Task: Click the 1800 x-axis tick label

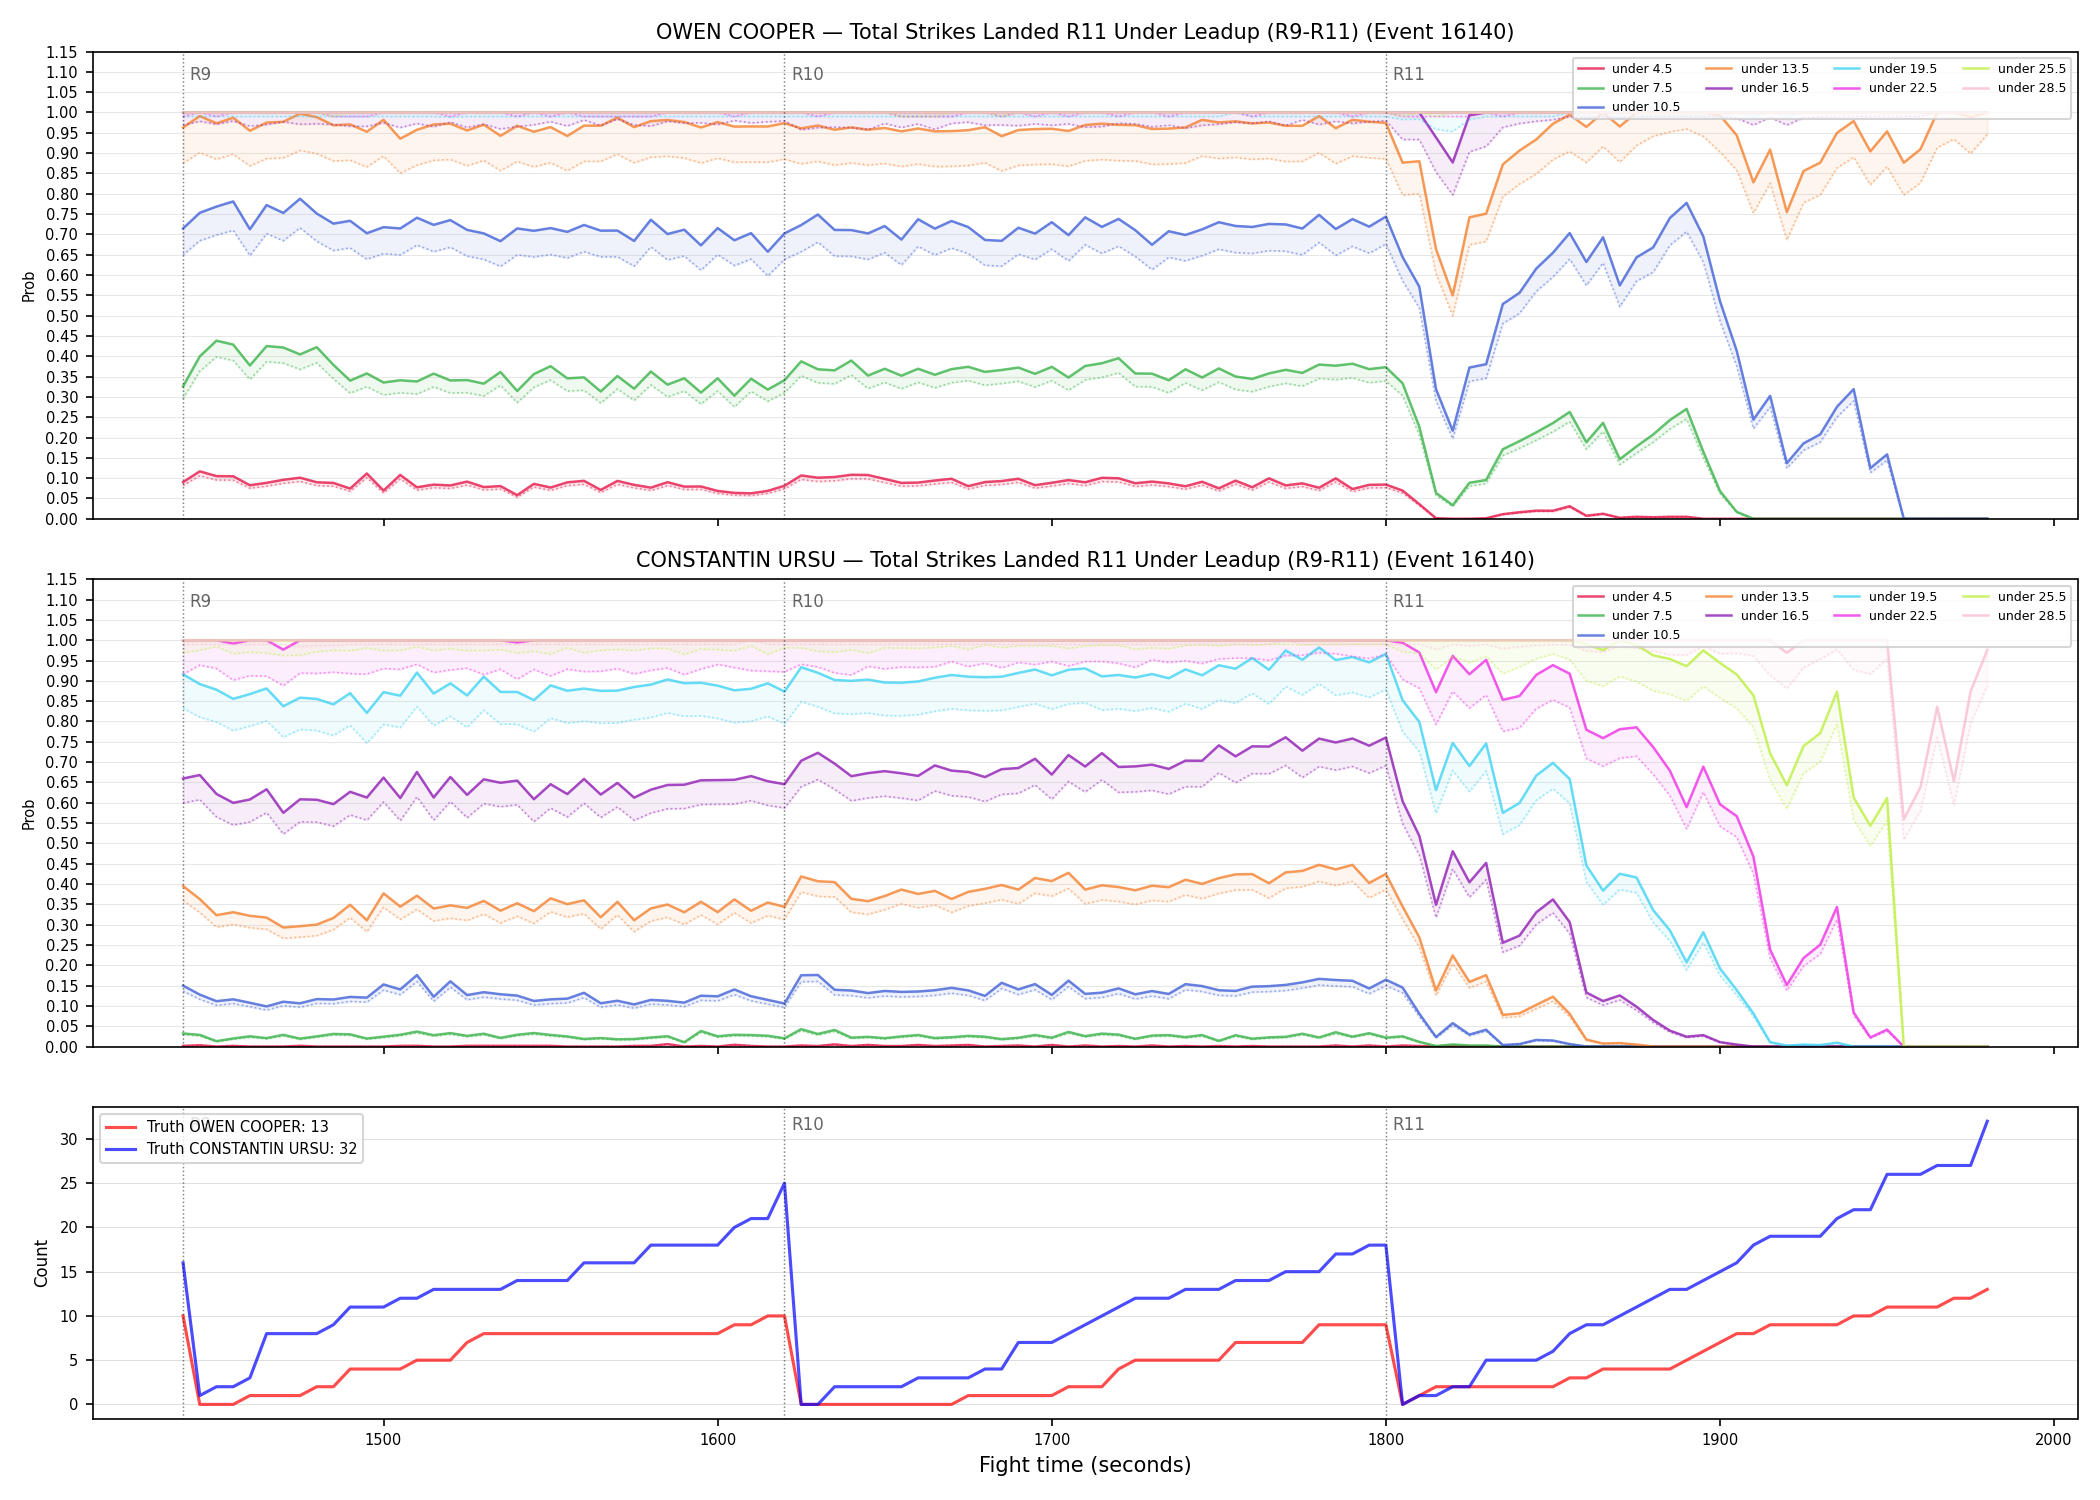Action: point(1385,1439)
